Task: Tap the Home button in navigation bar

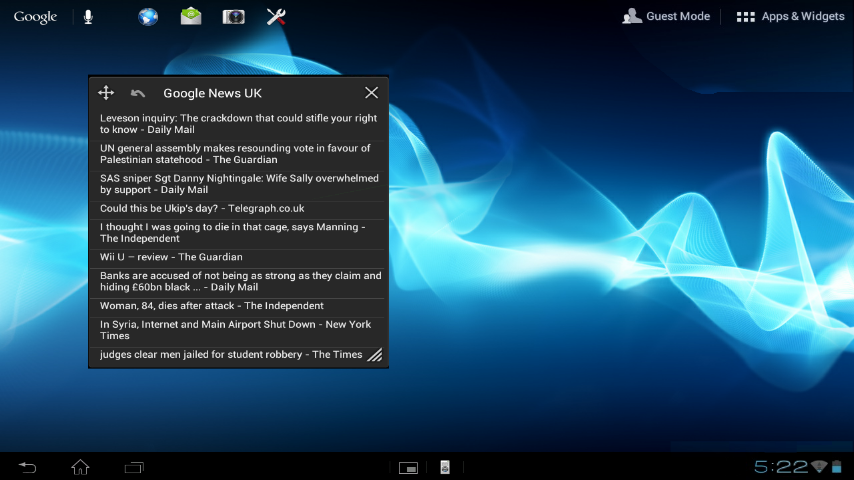Action: tap(80, 467)
